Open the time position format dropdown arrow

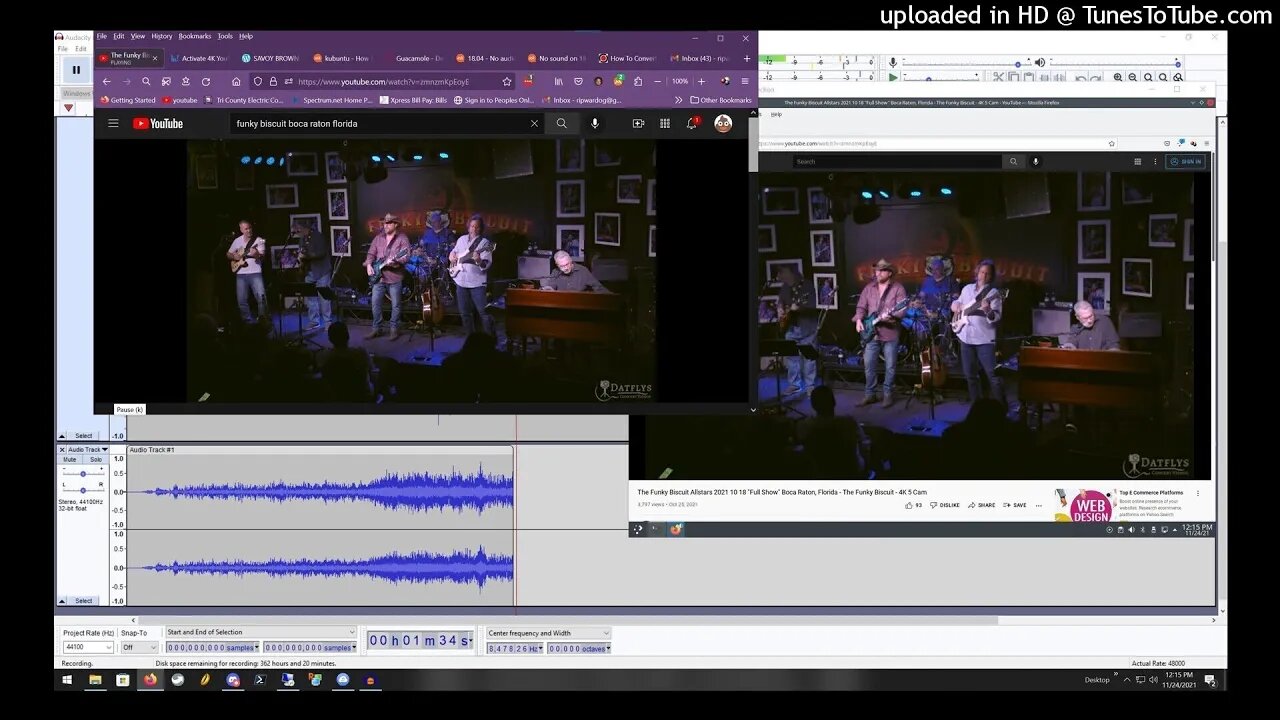click(x=471, y=641)
